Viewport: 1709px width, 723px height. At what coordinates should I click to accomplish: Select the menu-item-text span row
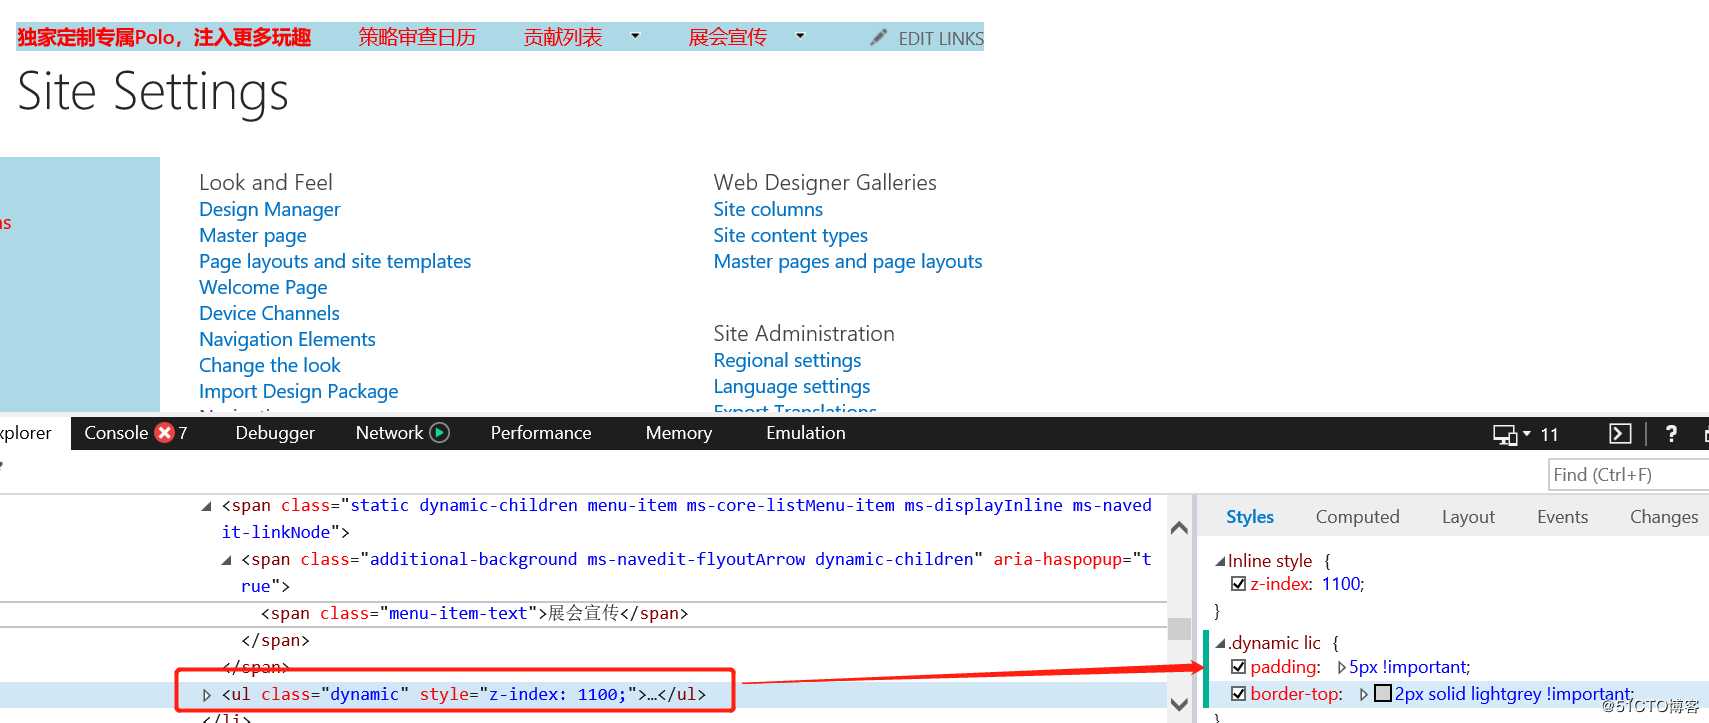tap(584, 613)
